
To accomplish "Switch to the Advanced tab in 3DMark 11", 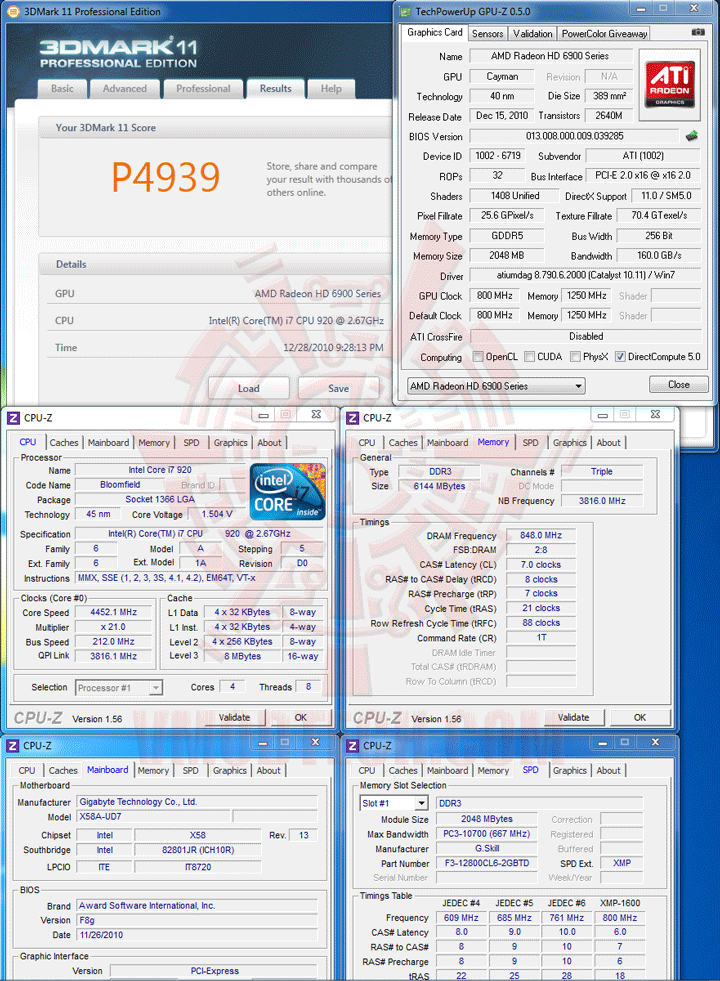I will pyautogui.click(x=124, y=89).
